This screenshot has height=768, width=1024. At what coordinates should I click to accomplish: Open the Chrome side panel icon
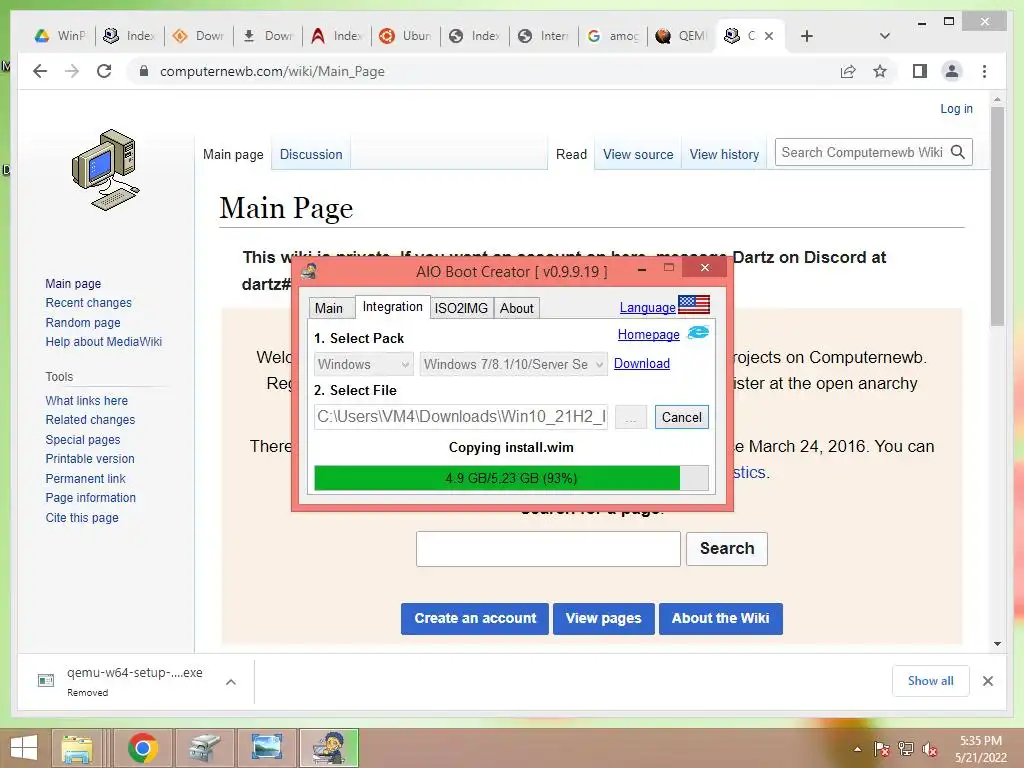point(920,71)
